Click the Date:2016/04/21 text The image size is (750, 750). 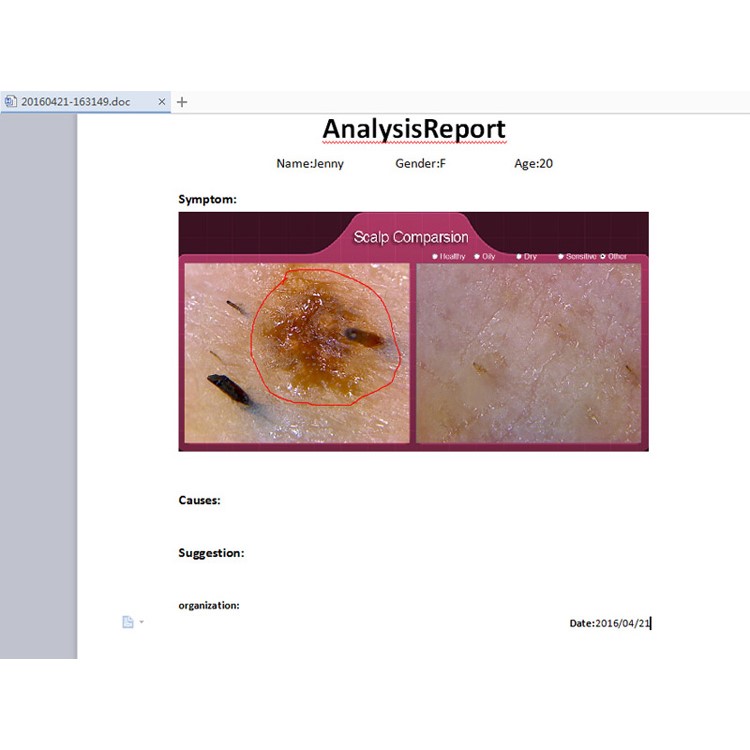coord(610,623)
